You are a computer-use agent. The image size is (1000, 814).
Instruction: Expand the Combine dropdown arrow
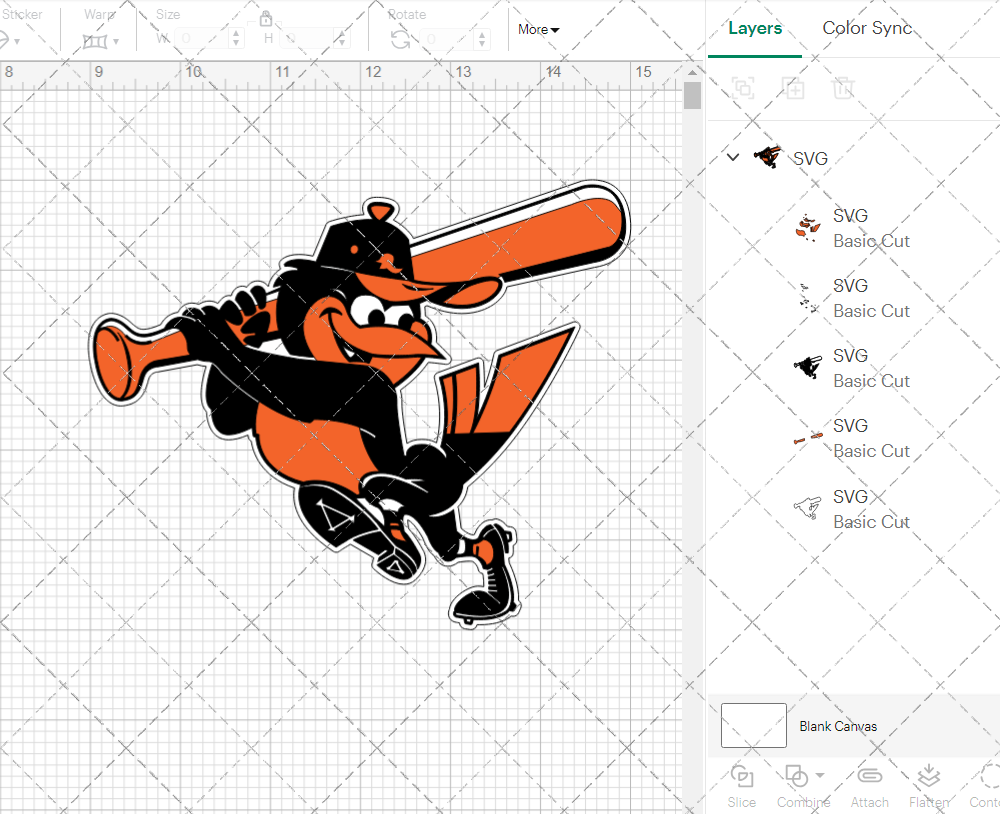click(820, 776)
